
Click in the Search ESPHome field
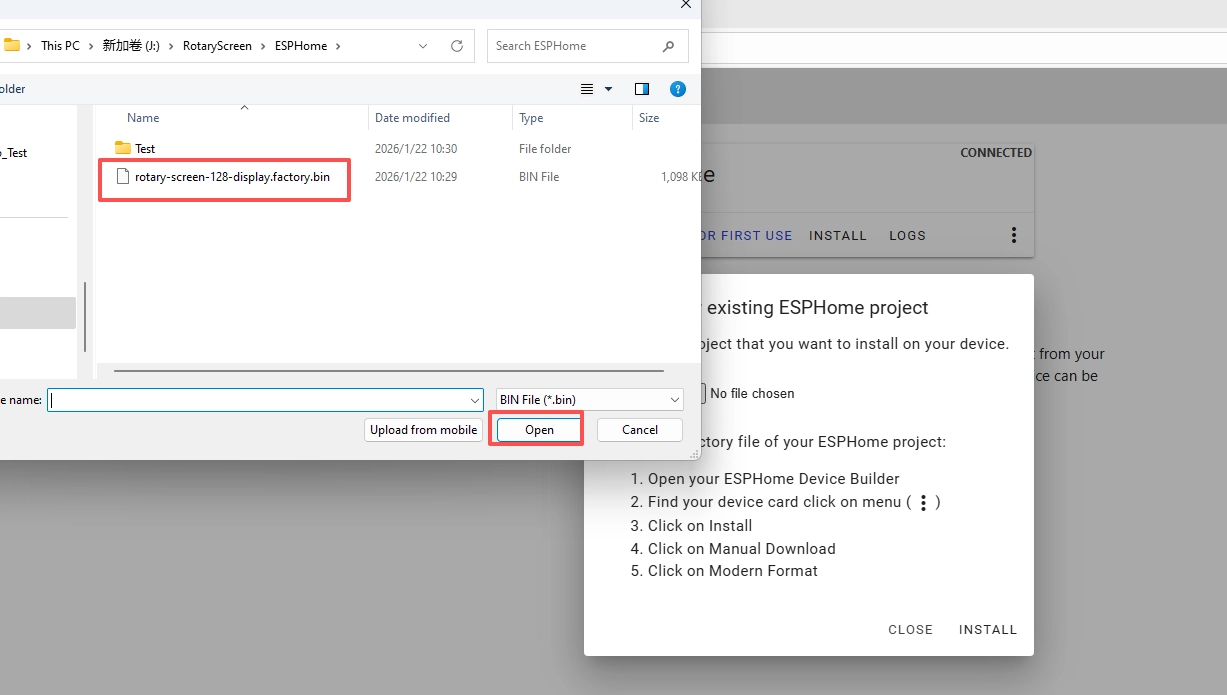[575, 46]
